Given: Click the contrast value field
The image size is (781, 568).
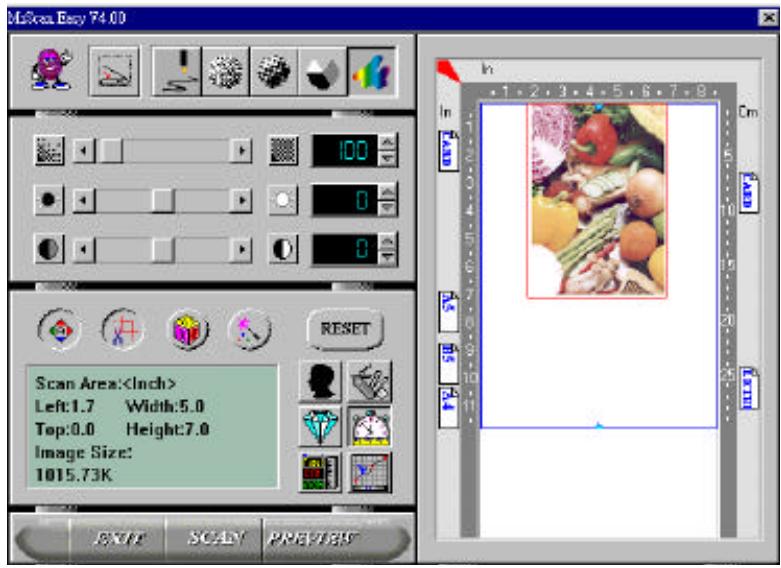Looking at the screenshot, I should pyautogui.click(x=346, y=249).
